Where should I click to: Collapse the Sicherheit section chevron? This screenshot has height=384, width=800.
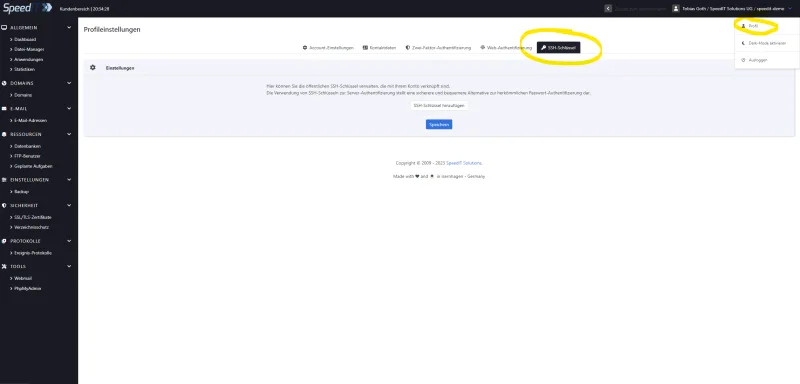coord(69,206)
